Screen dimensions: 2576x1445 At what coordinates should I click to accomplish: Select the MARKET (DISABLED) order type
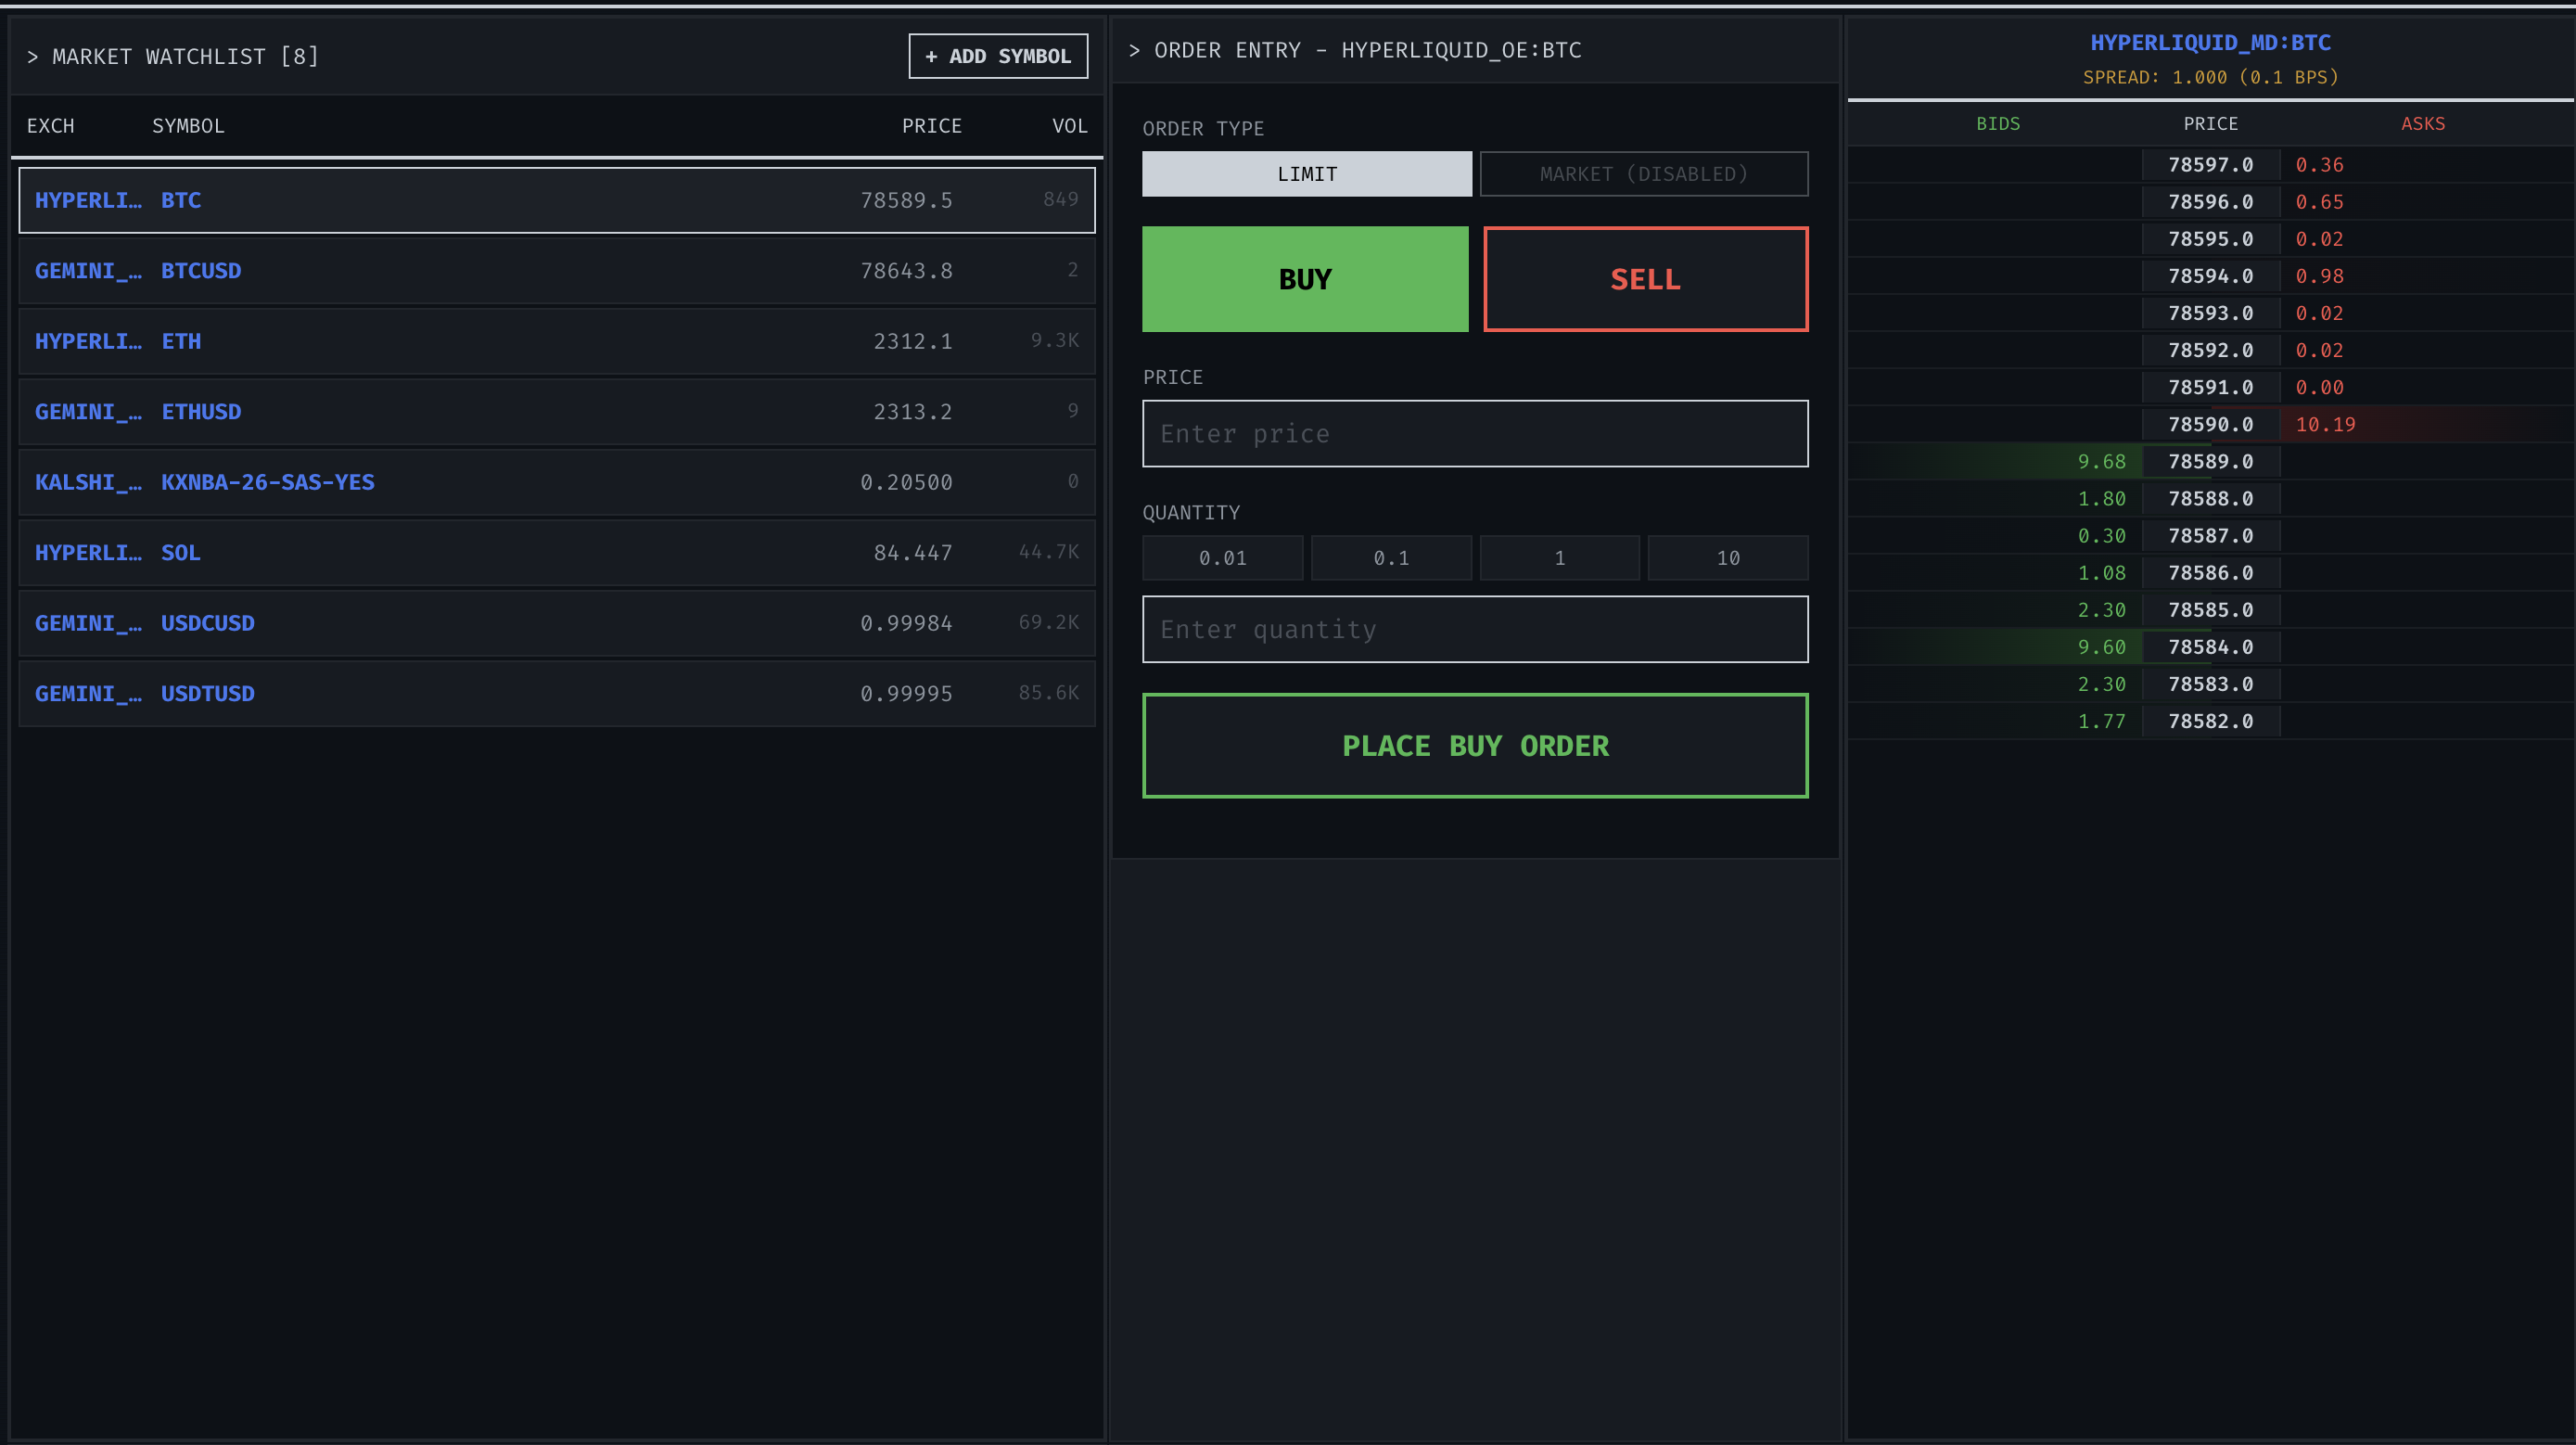pyautogui.click(x=1644, y=174)
